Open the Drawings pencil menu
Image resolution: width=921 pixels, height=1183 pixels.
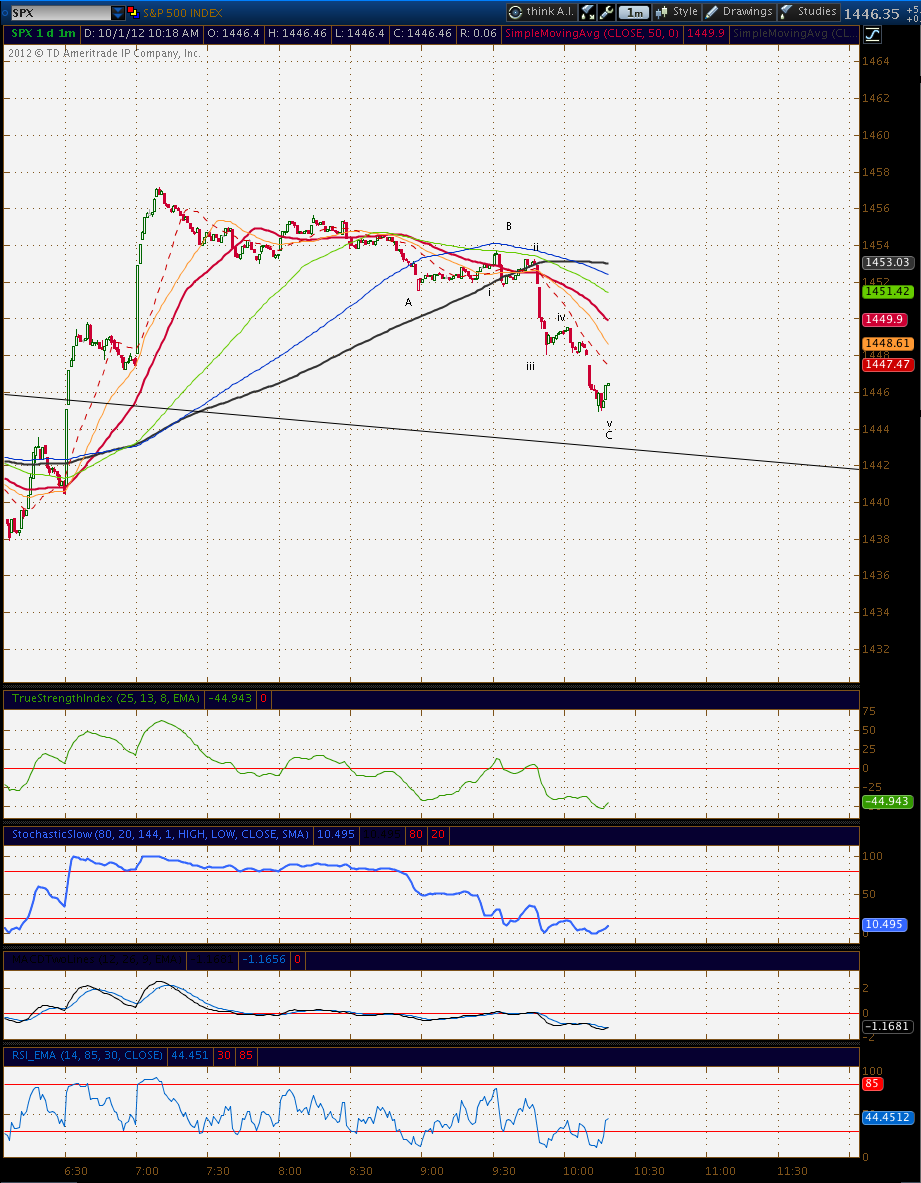coord(738,12)
